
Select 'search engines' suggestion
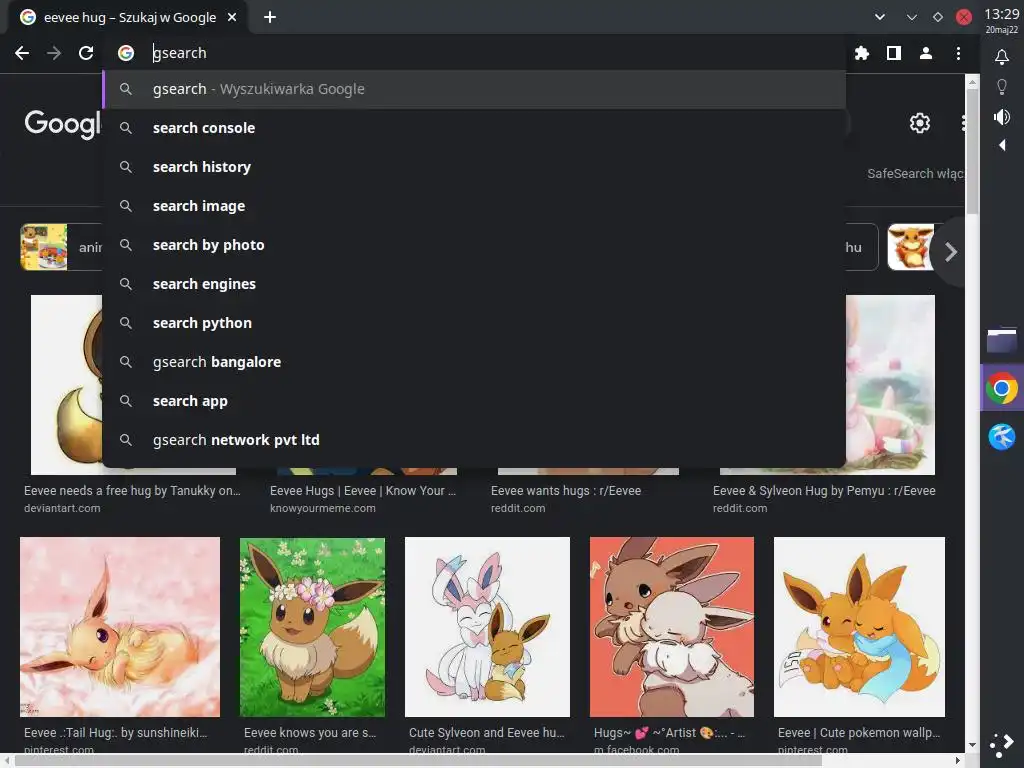point(475,284)
